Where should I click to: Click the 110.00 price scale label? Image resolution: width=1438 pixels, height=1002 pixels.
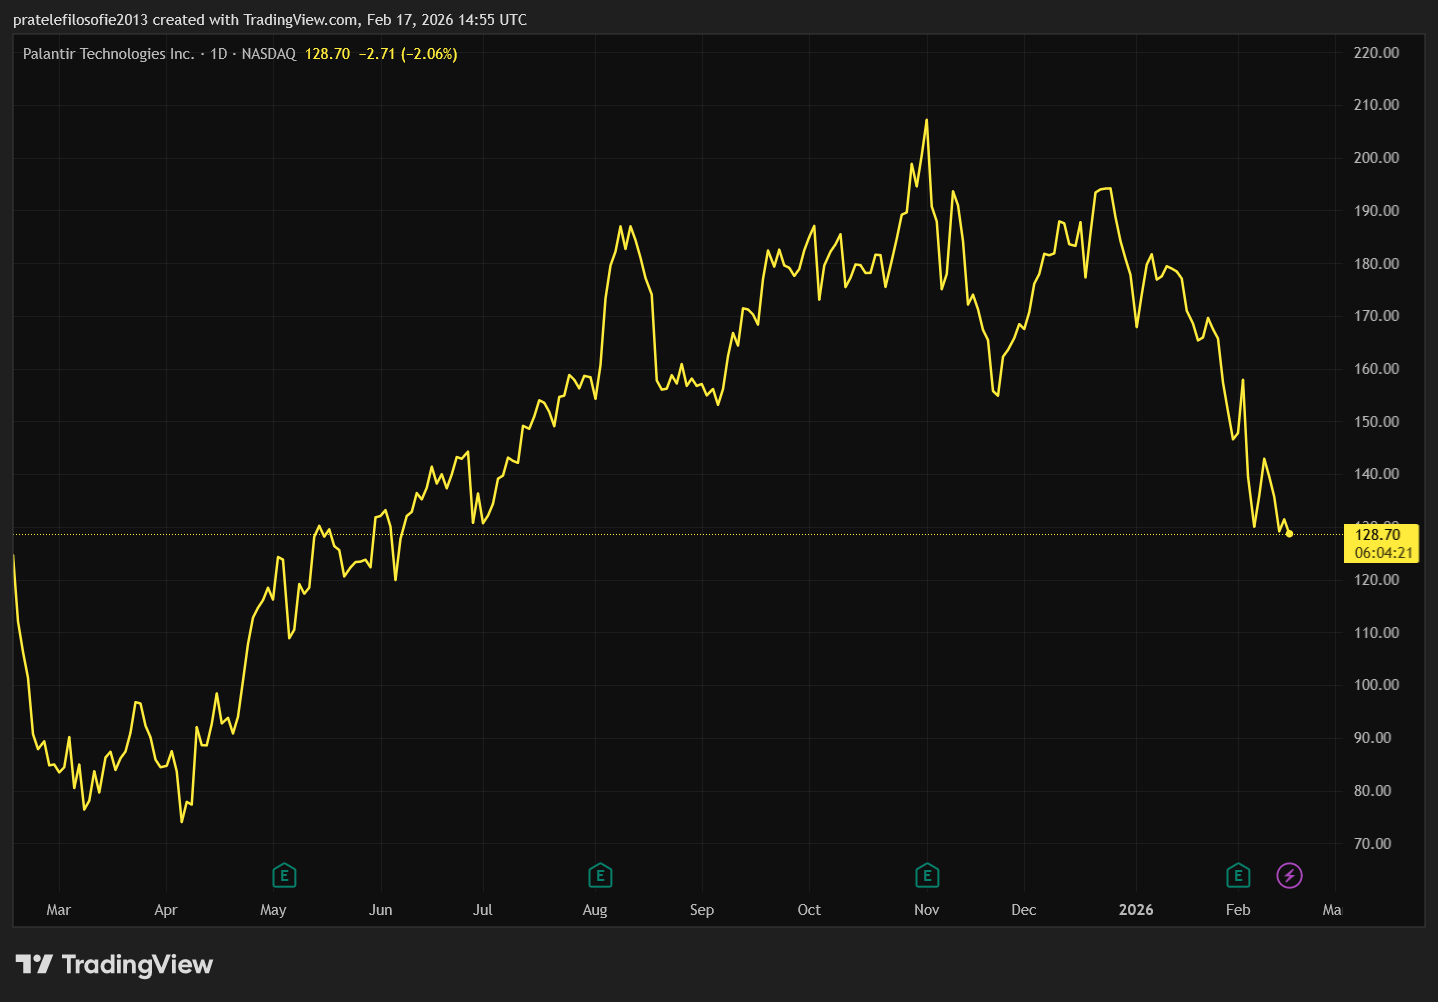click(1376, 633)
